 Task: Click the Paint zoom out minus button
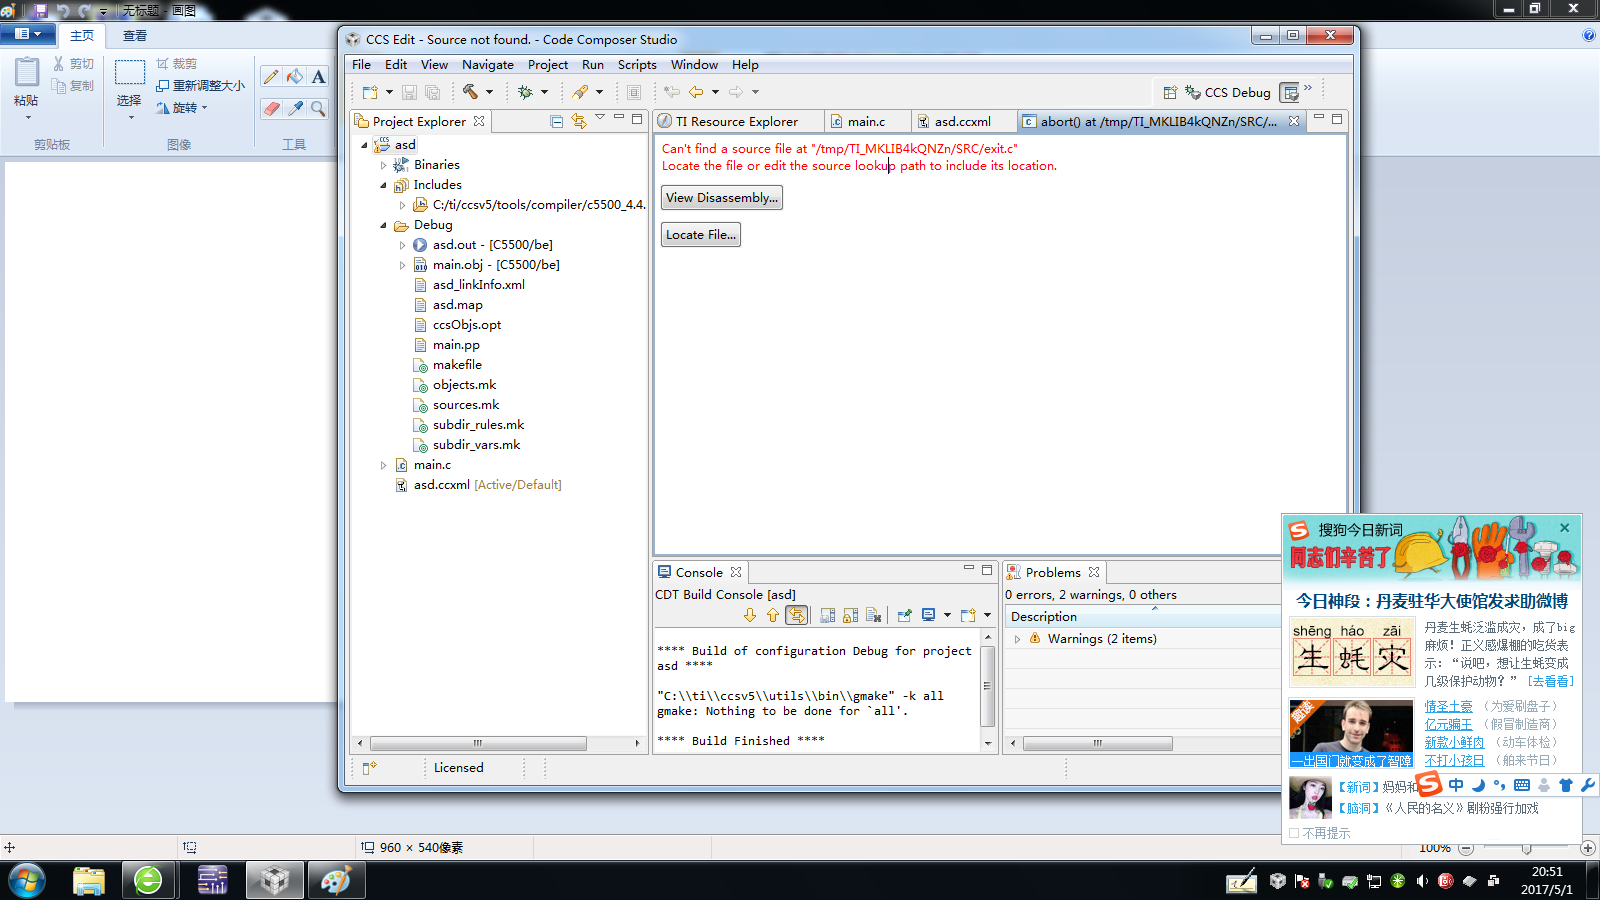tap(1466, 848)
